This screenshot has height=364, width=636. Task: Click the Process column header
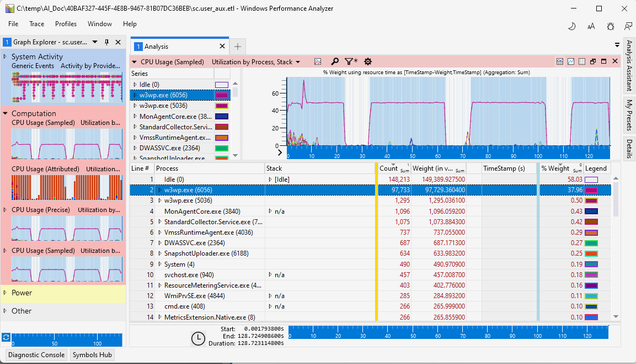tap(209, 168)
